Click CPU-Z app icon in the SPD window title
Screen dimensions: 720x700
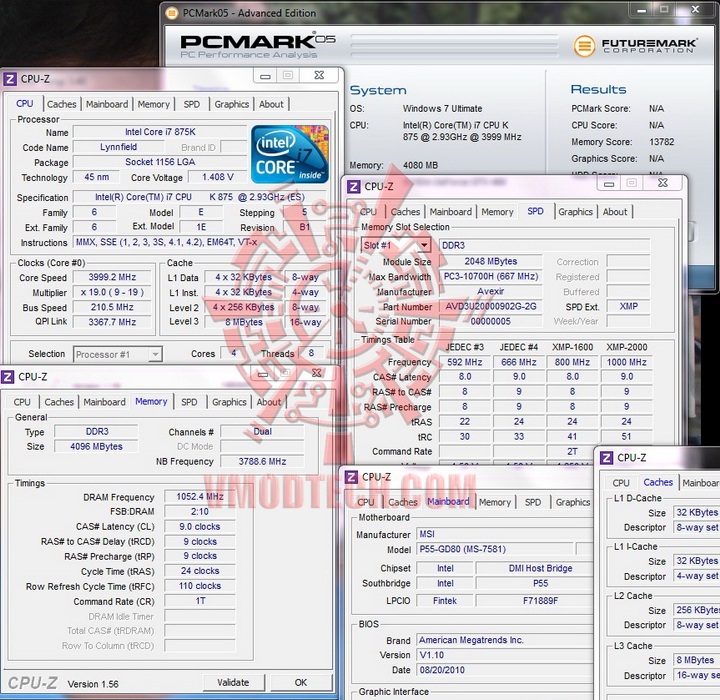354,186
